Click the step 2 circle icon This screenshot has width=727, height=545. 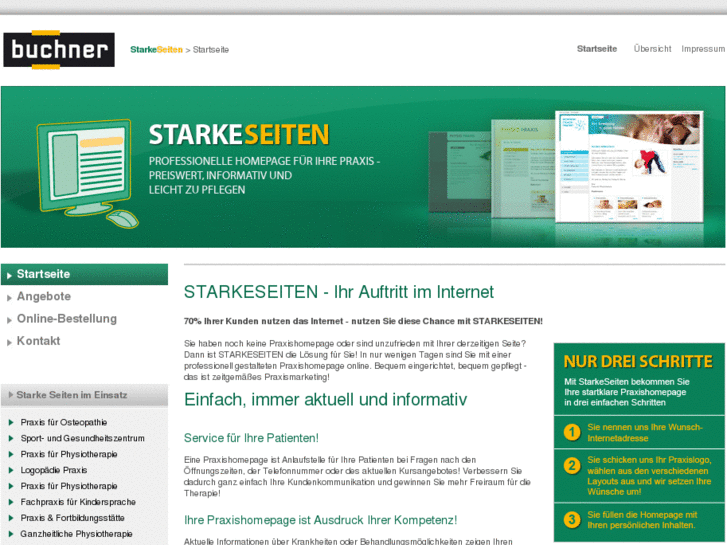[x=572, y=465]
